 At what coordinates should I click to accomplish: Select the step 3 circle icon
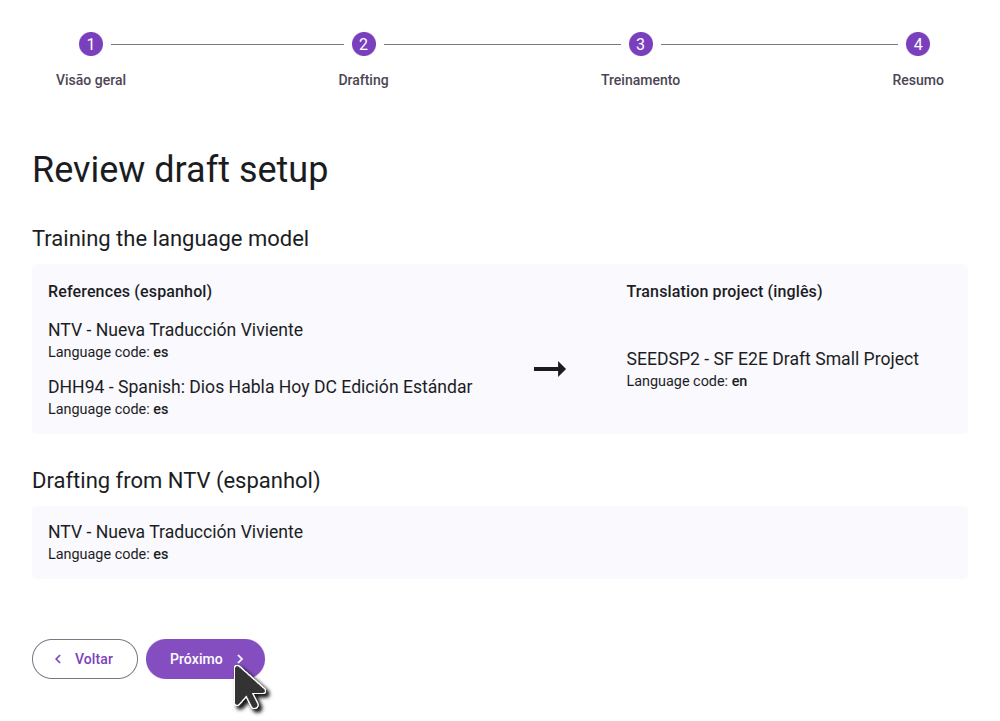(640, 44)
